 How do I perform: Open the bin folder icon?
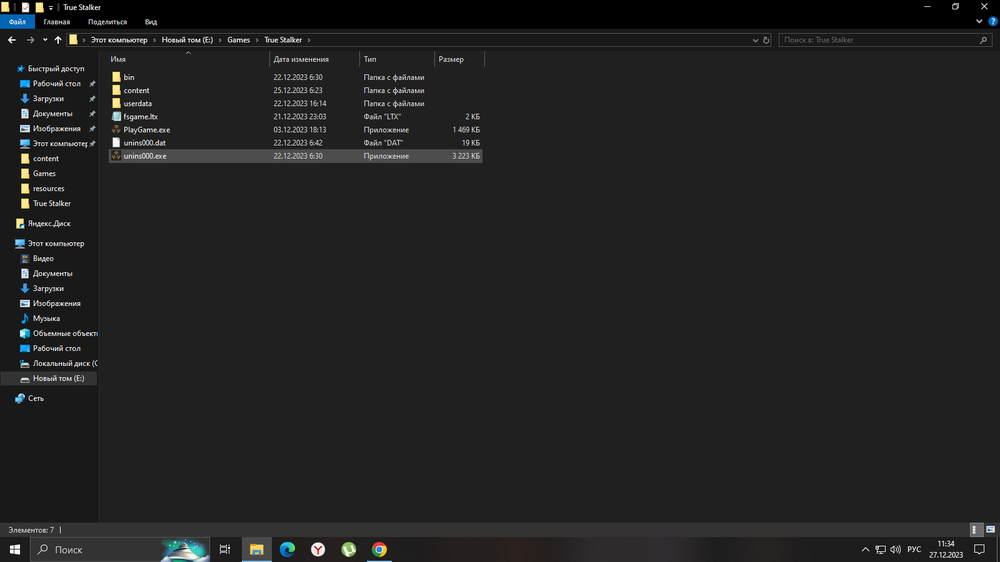click(116, 77)
